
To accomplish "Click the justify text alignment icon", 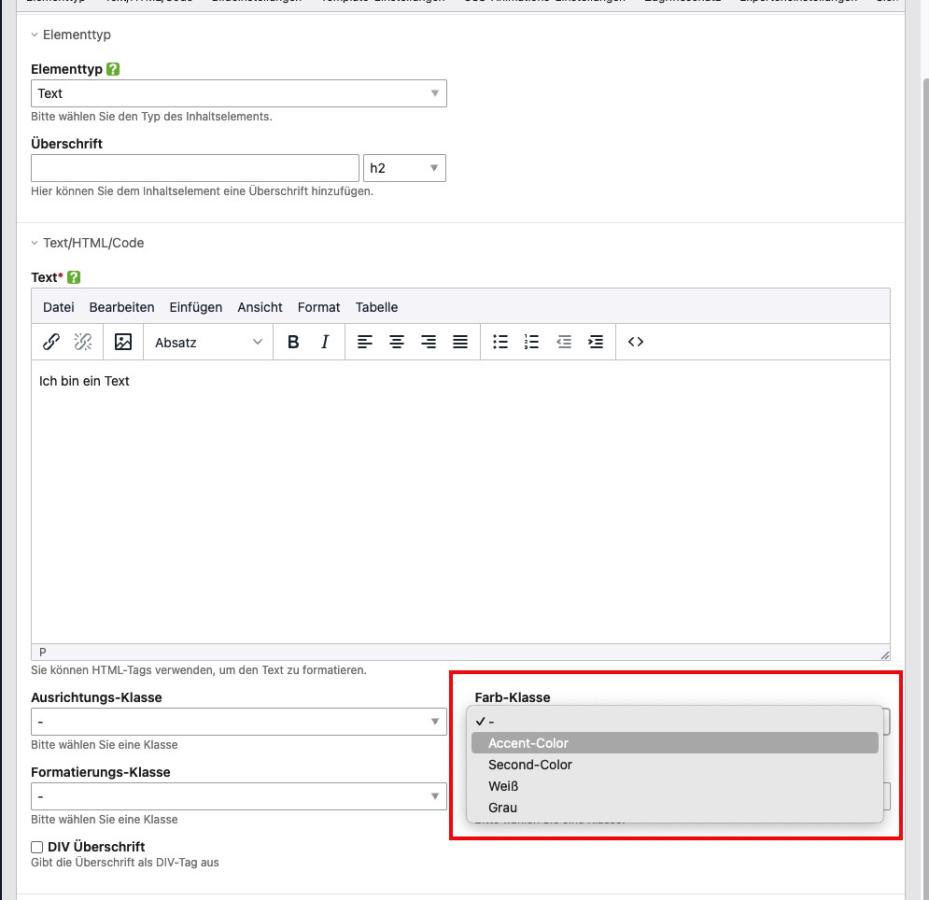I will click(x=459, y=343).
